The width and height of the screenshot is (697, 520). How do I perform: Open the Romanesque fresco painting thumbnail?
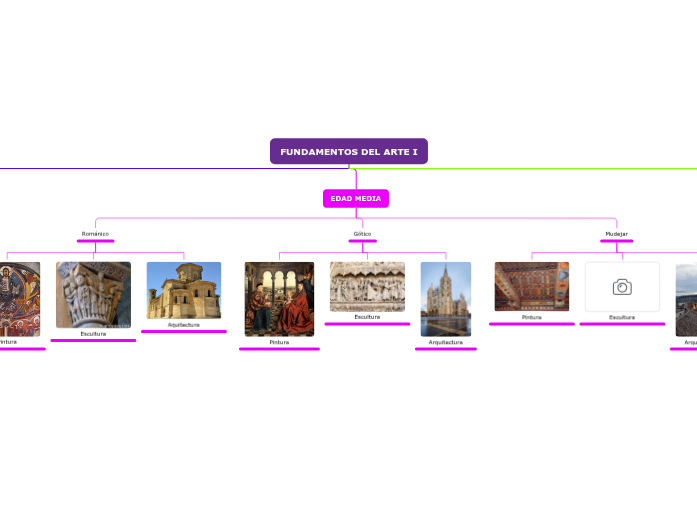point(20,299)
